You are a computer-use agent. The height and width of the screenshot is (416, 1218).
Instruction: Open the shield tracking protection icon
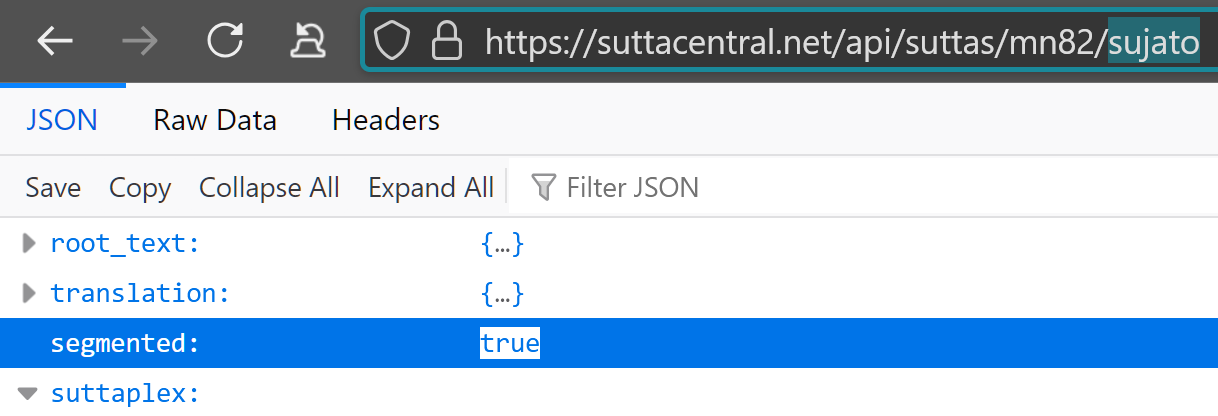pyautogui.click(x=393, y=41)
